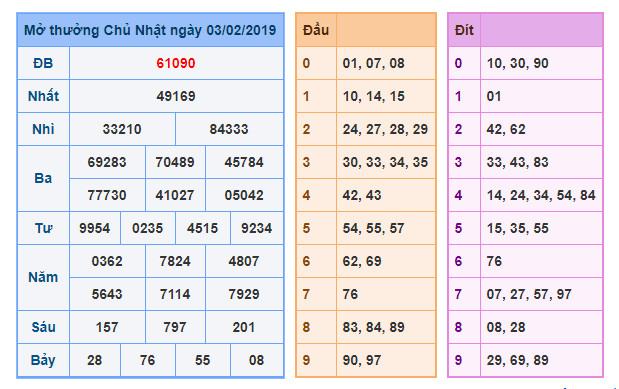Select the red special prize number 61090
This screenshot has height=389, width=619.
click(176, 63)
